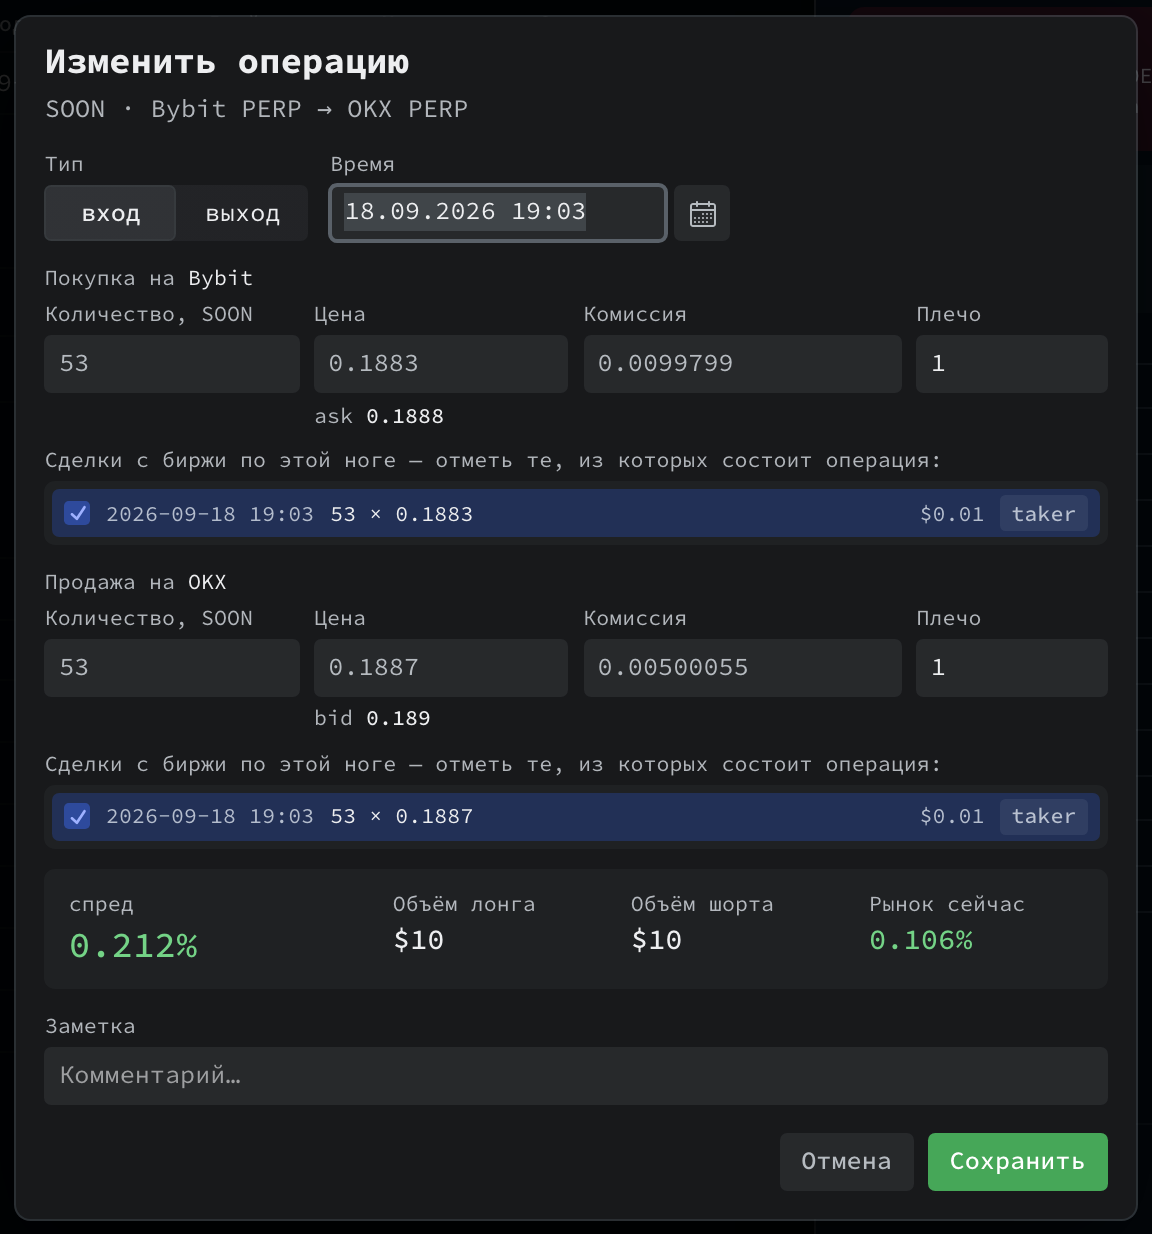
Task: Save changes with «Сохранить» button
Action: (1017, 1162)
